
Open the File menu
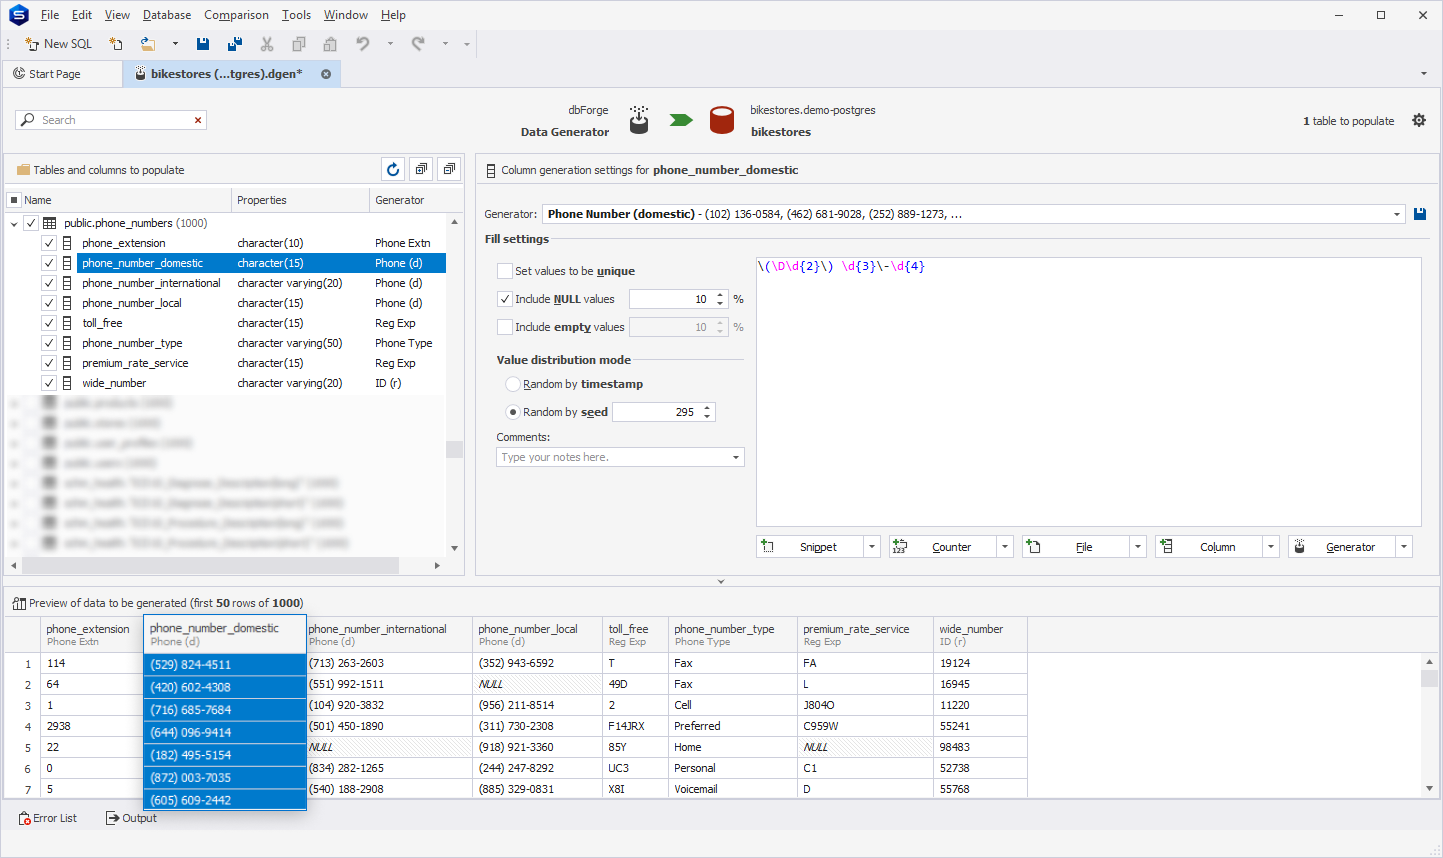50,15
